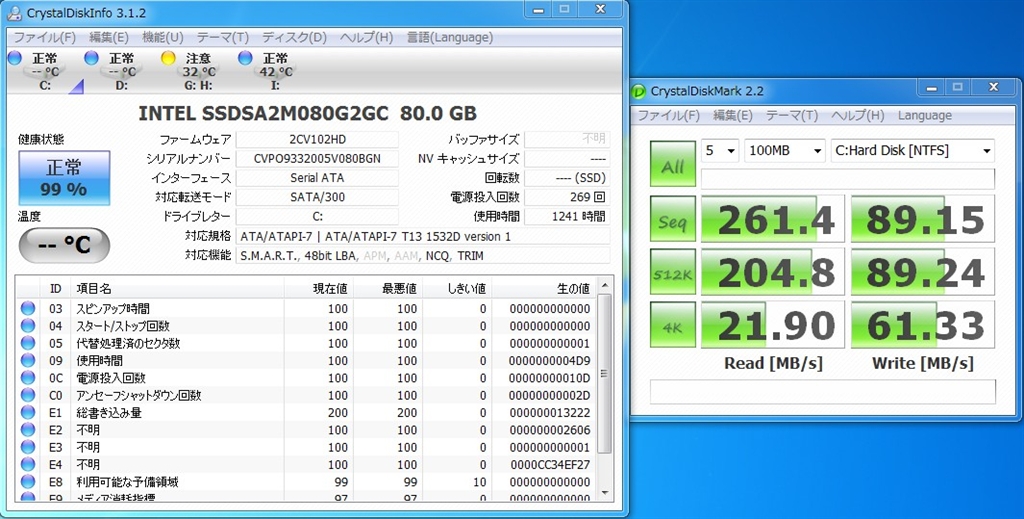This screenshot has width=1024, height=519.
Task: Click status orb for attribute 09
Action: [27, 360]
